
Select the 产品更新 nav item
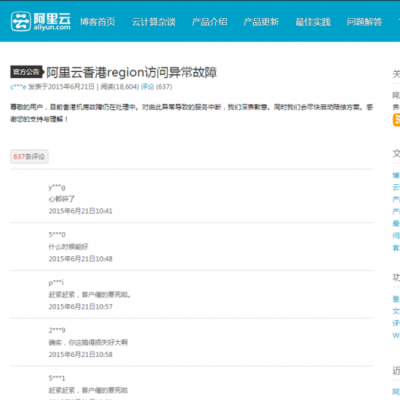[x=261, y=22]
